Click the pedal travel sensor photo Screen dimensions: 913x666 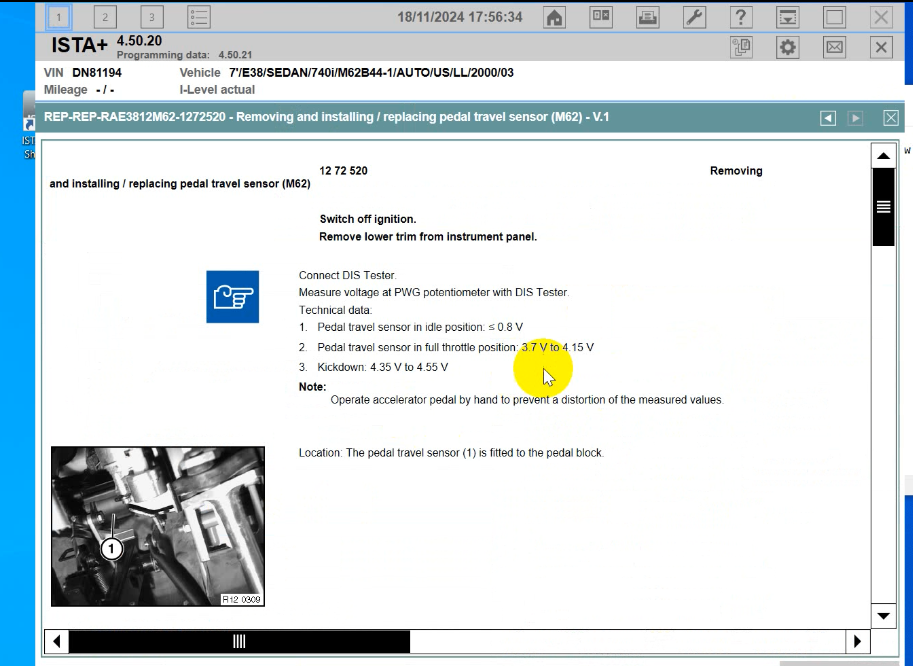(158, 526)
